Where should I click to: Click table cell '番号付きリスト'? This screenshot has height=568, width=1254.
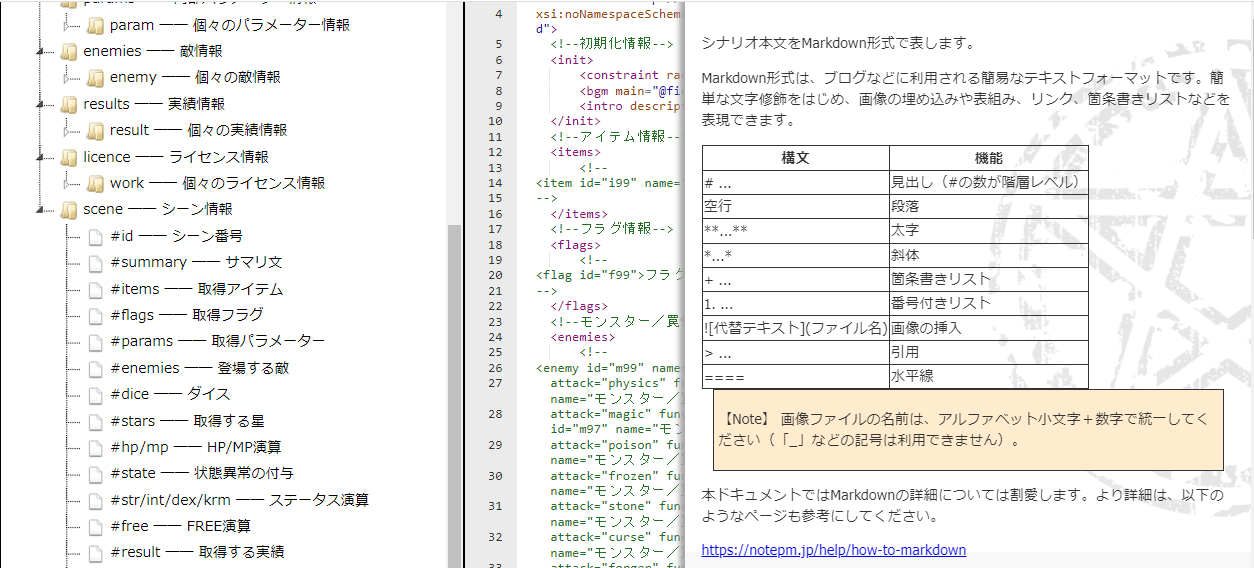click(x=989, y=303)
